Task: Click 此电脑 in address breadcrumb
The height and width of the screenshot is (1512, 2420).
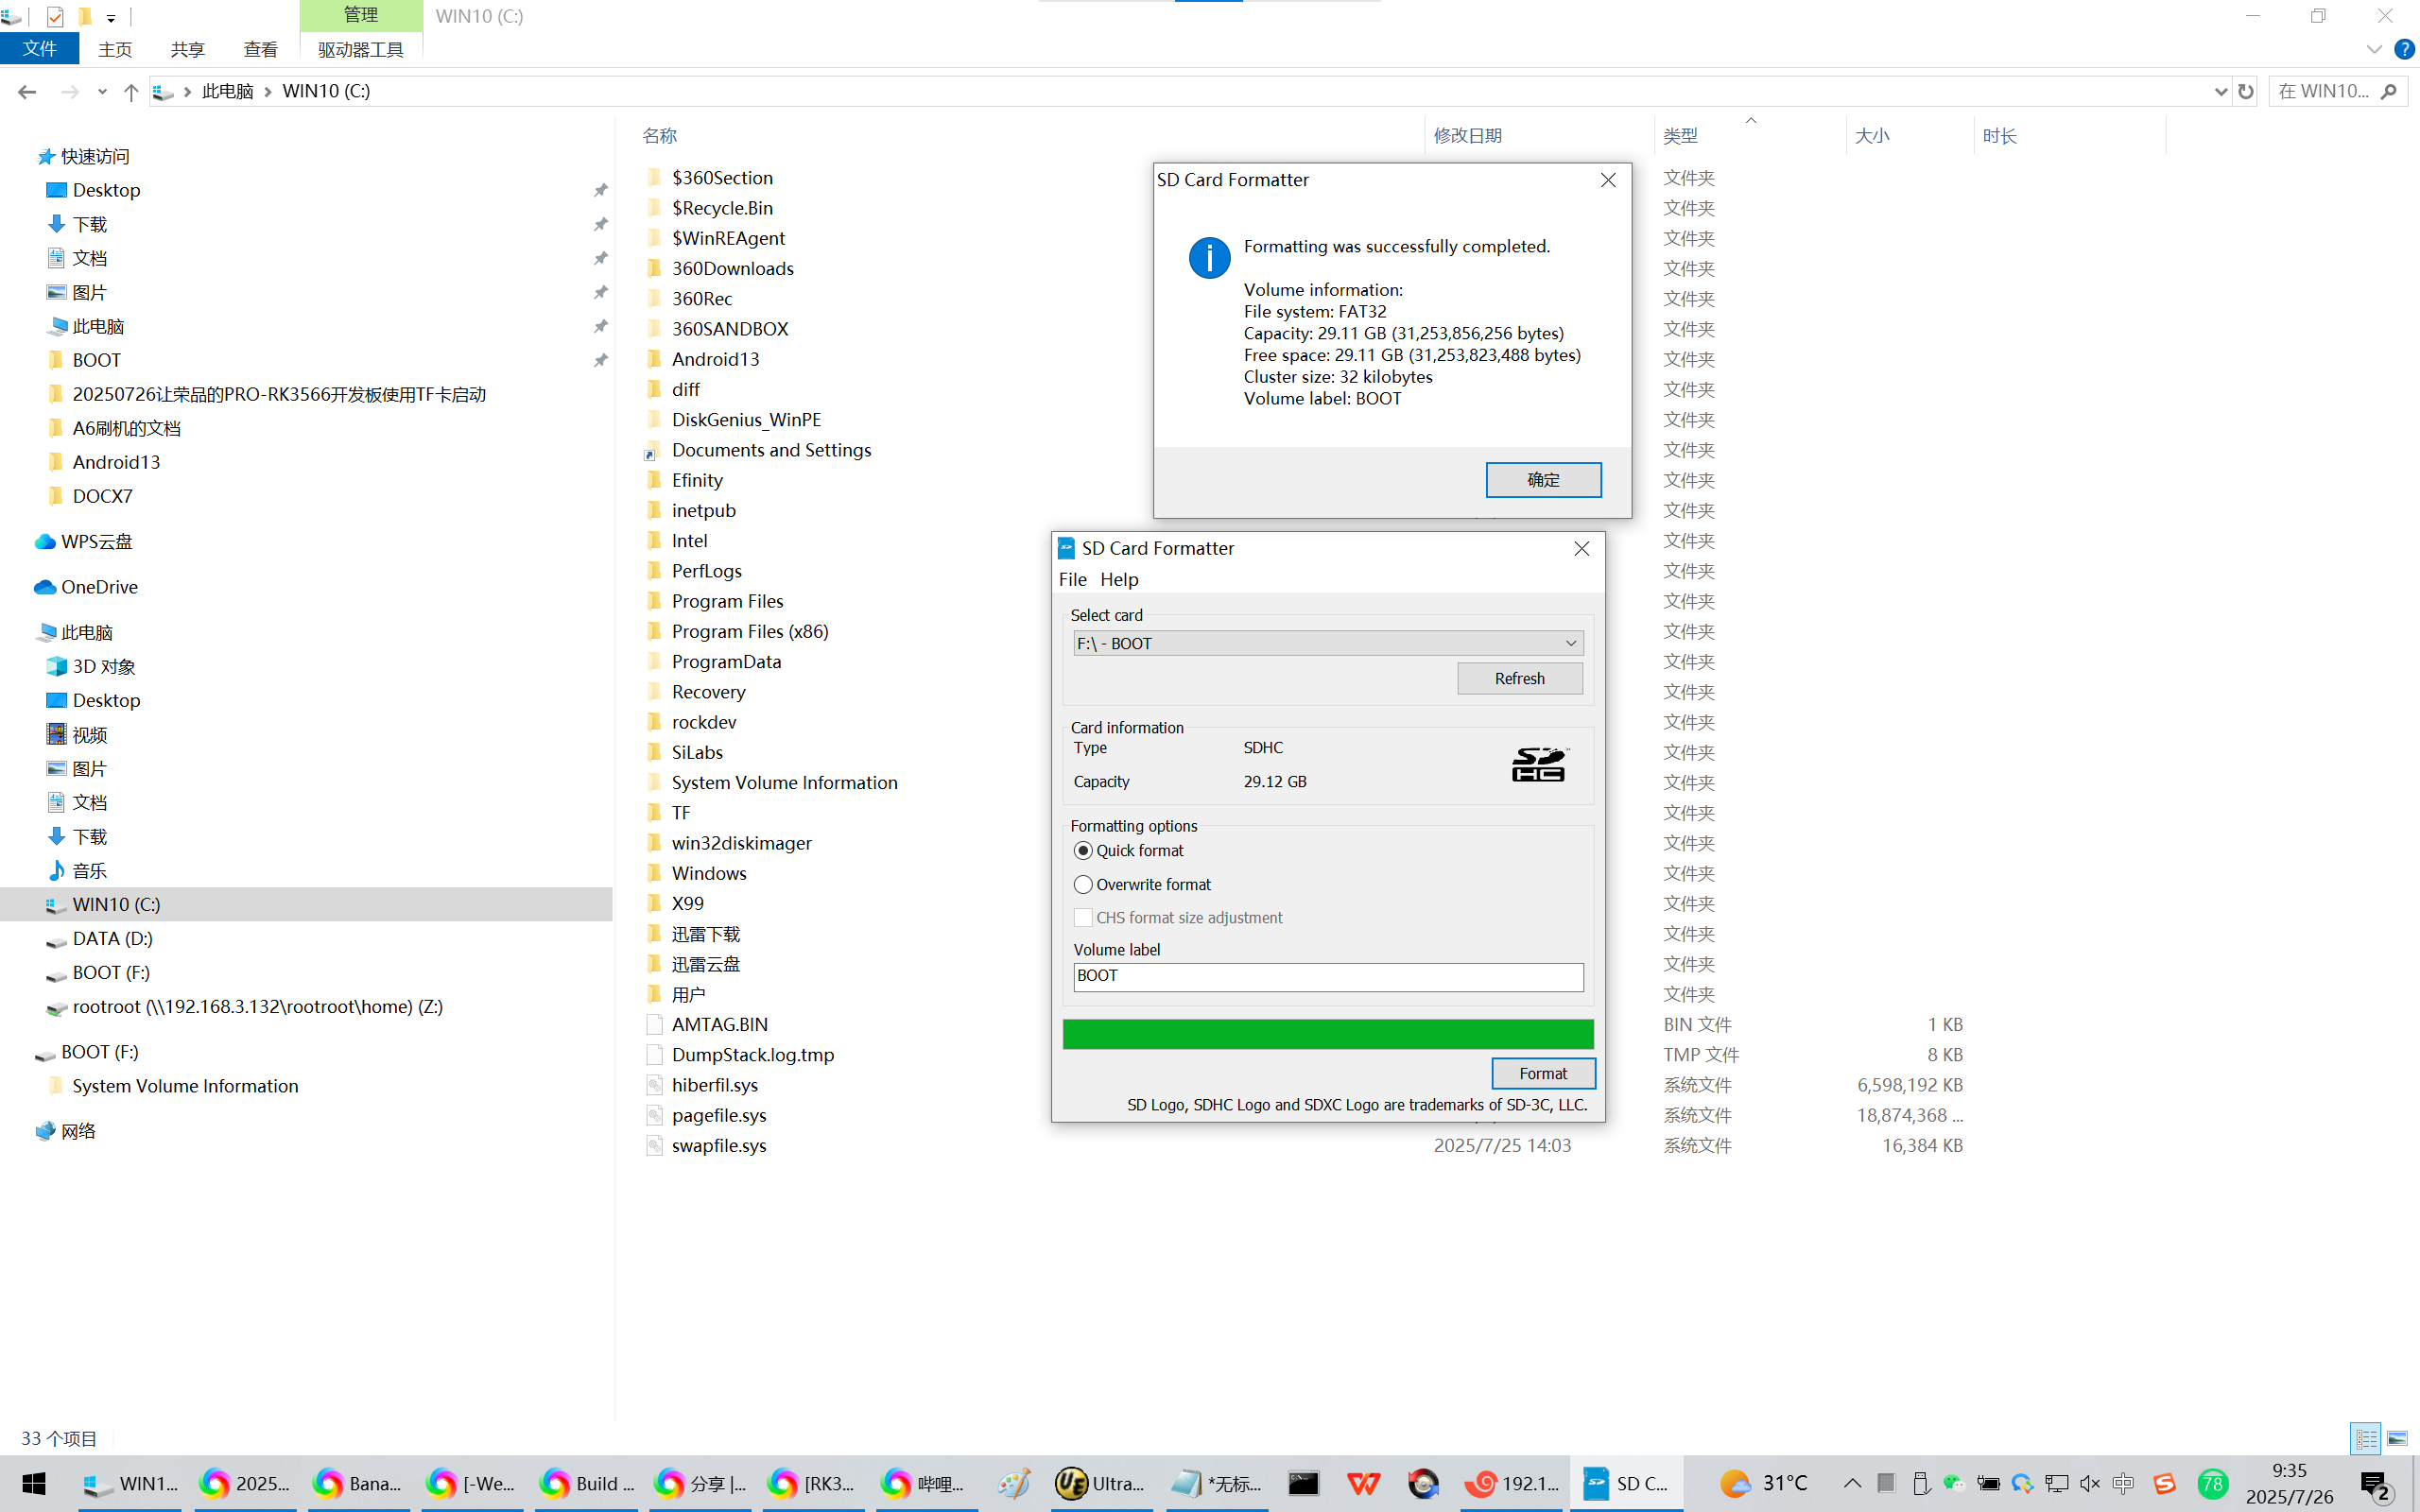Action: point(227,91)
